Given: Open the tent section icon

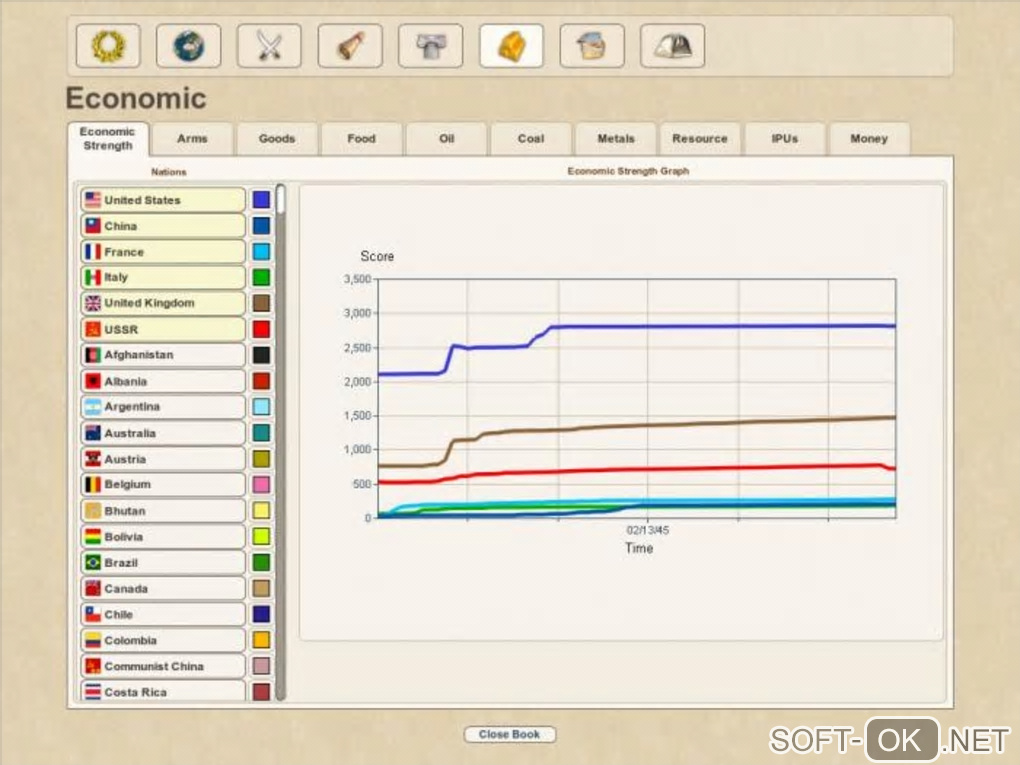Looking at the screenshot, I should pyautogui.click(x=673, y=46).
